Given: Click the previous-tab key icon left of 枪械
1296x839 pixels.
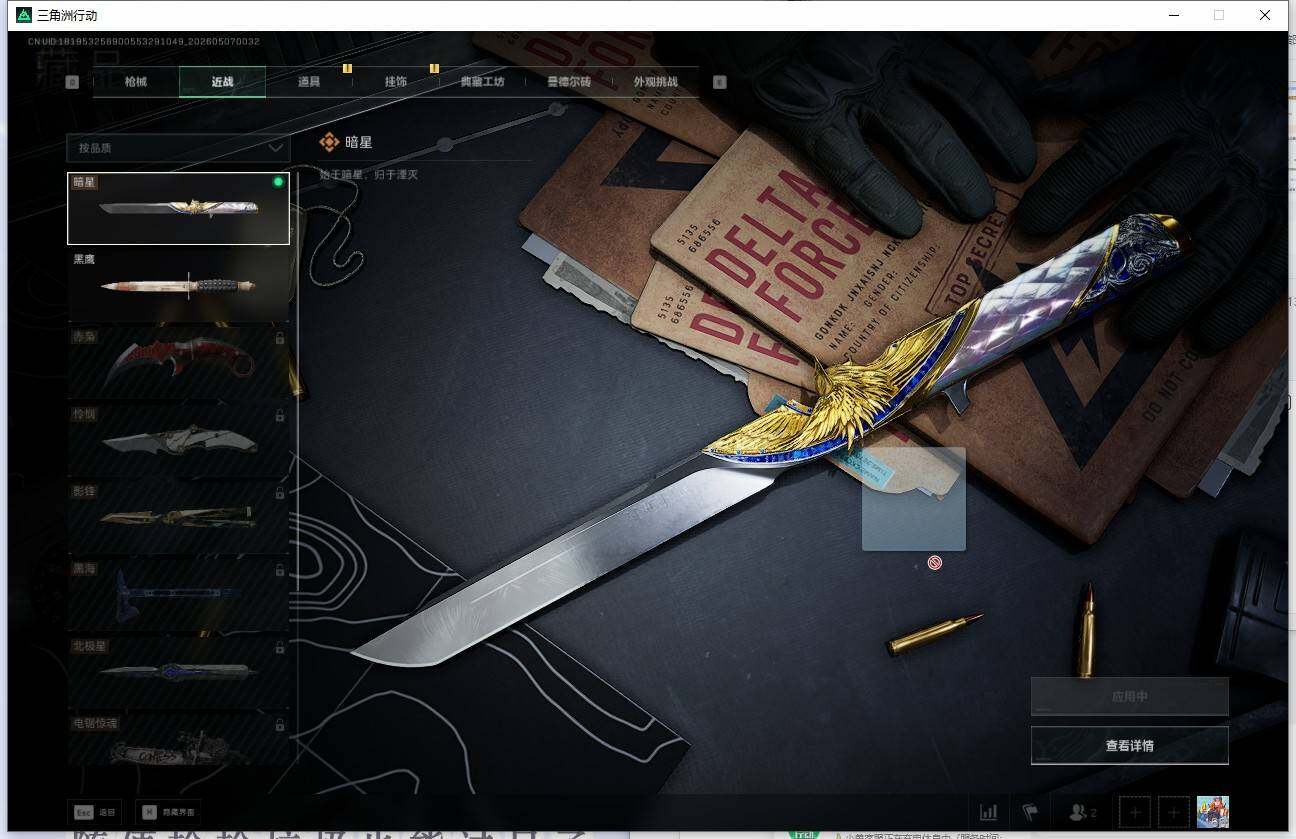Looking at the screenshot, I should click(x=72, y=82).
